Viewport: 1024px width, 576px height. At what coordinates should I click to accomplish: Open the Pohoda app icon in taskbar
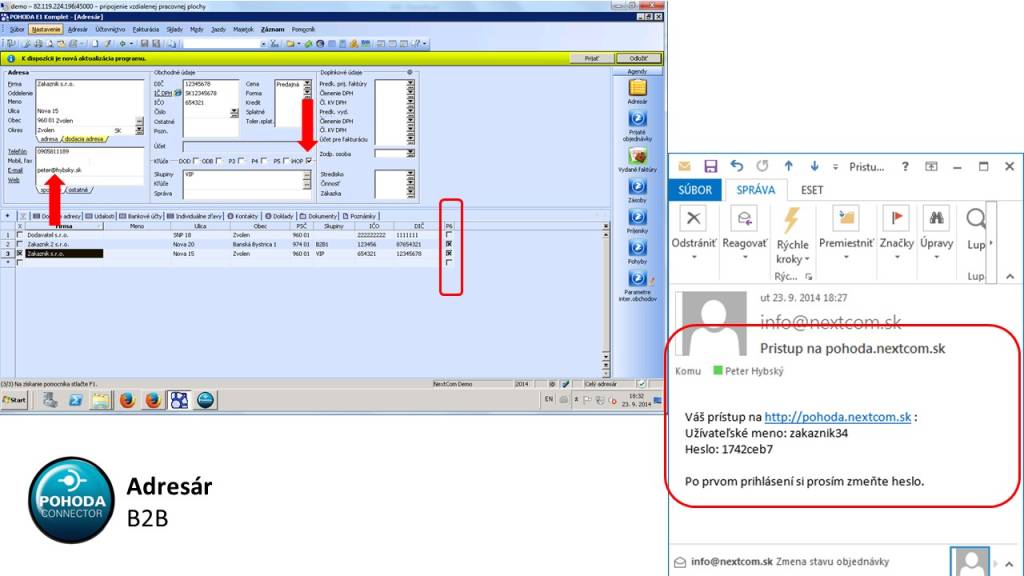(180, 400)
